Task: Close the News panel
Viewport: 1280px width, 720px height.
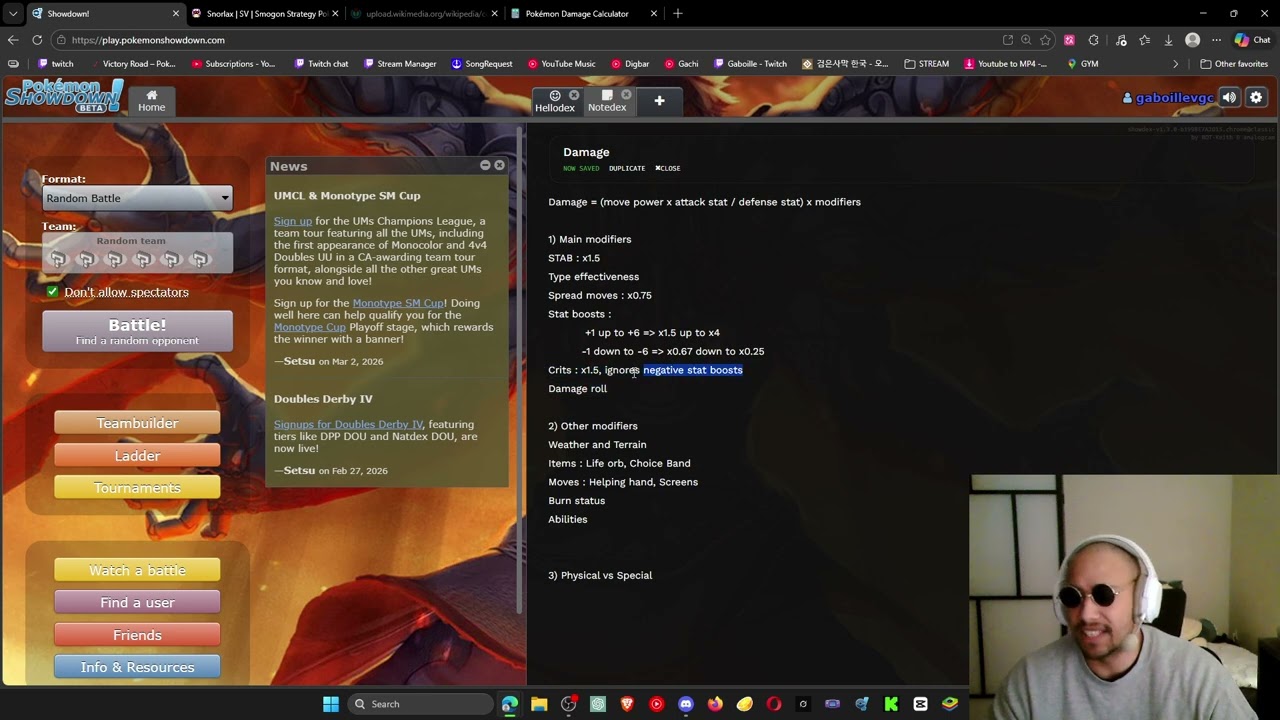Action: (x=499, y=165)
